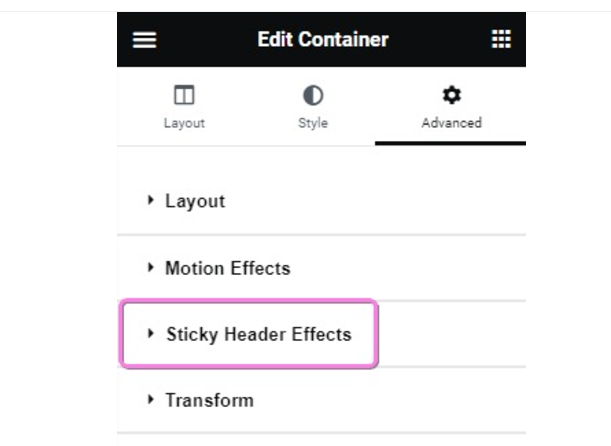Open the Elementor hamburger menu
611x446 pixels.
point(145,40)
